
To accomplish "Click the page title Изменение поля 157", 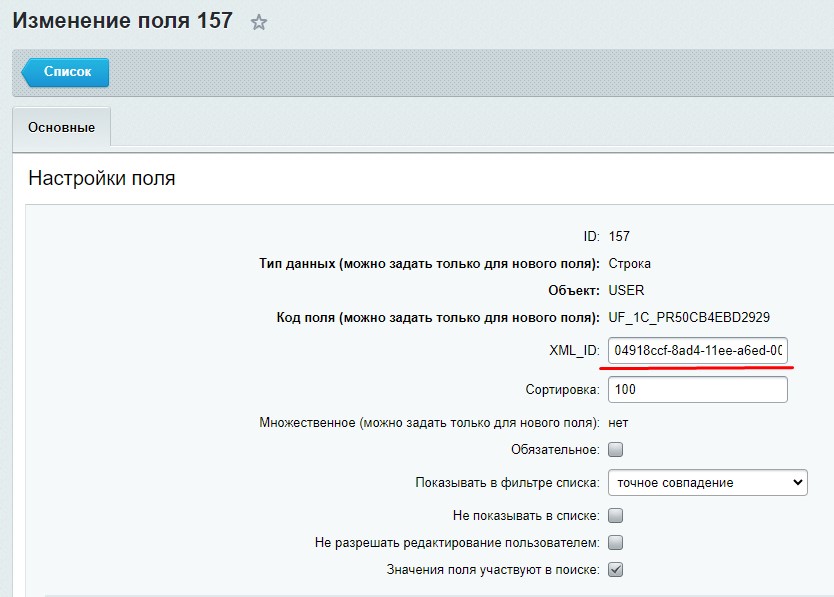I will tap(119, 20).
